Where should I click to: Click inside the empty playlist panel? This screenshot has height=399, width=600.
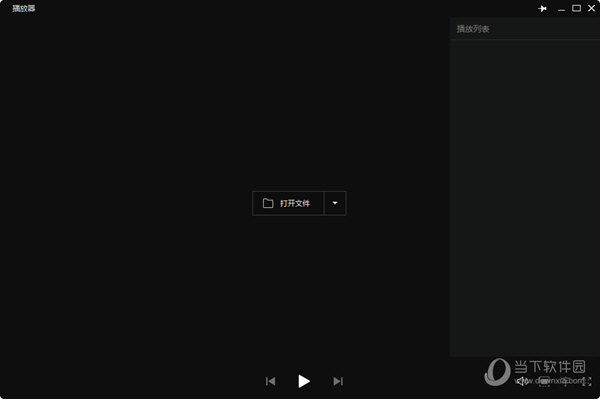pos(525,197)
